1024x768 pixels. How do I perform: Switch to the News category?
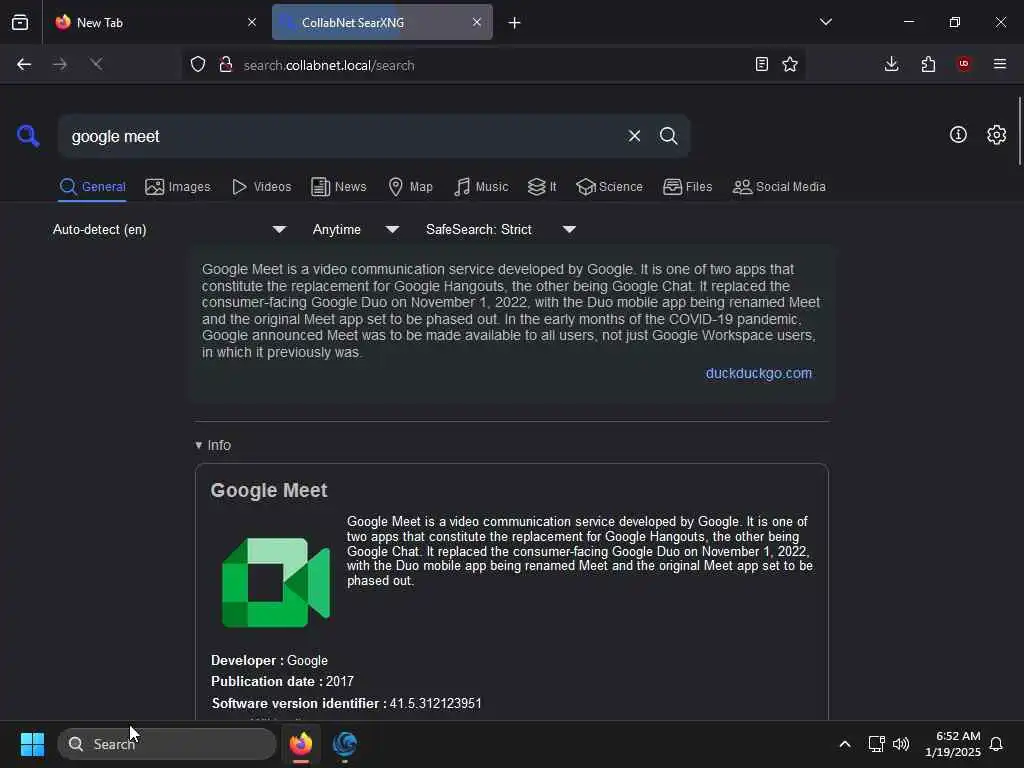pyautogui.click(x=339, y=187)
